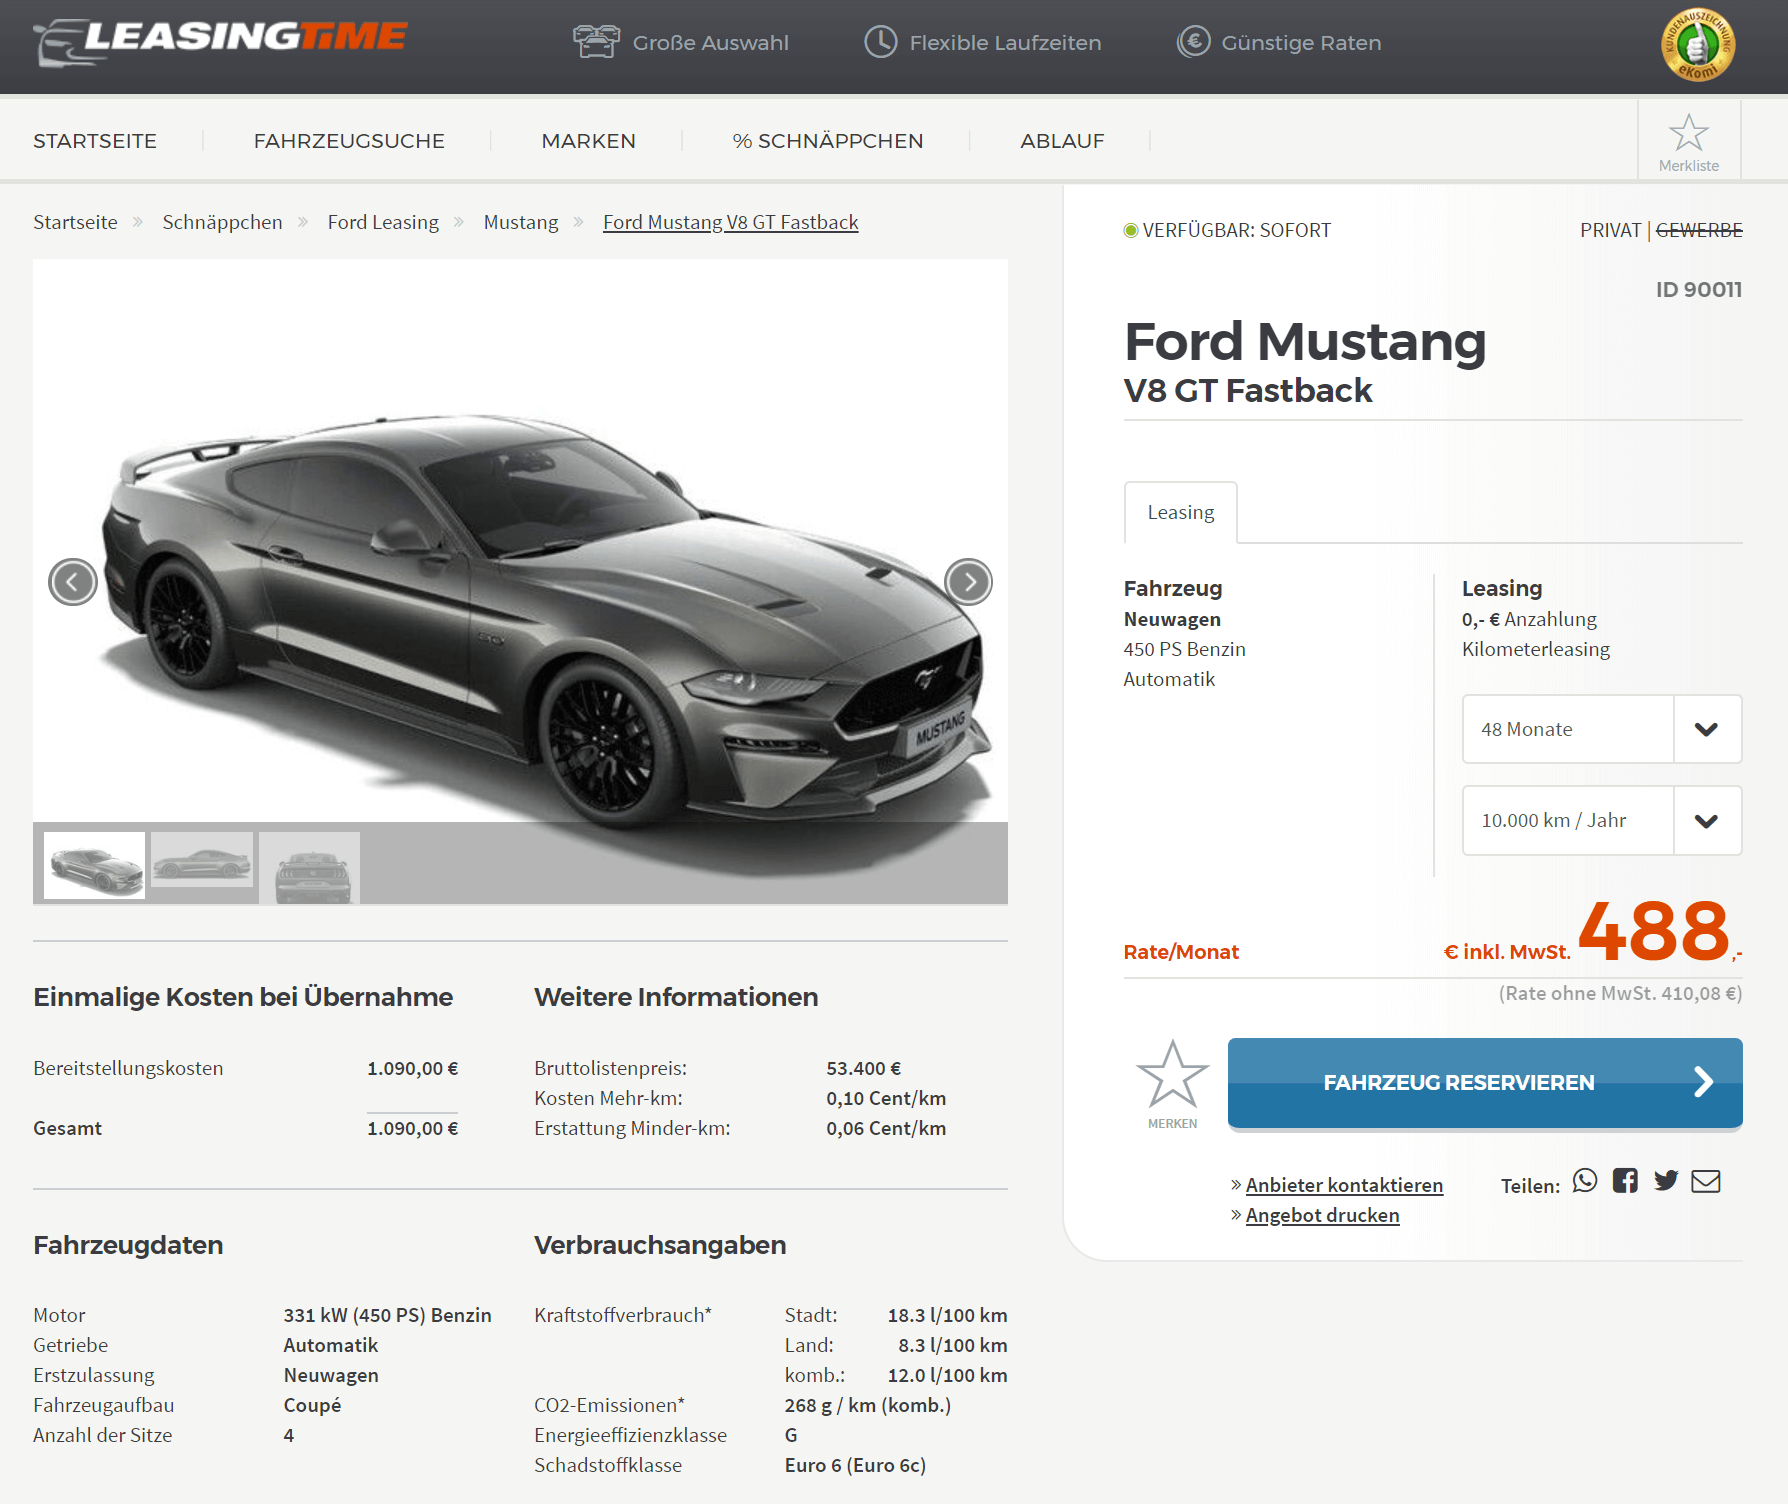1788x1504 pixels.
Task: Share offer via Twitter icon
Action: tap(1666, 1181)
